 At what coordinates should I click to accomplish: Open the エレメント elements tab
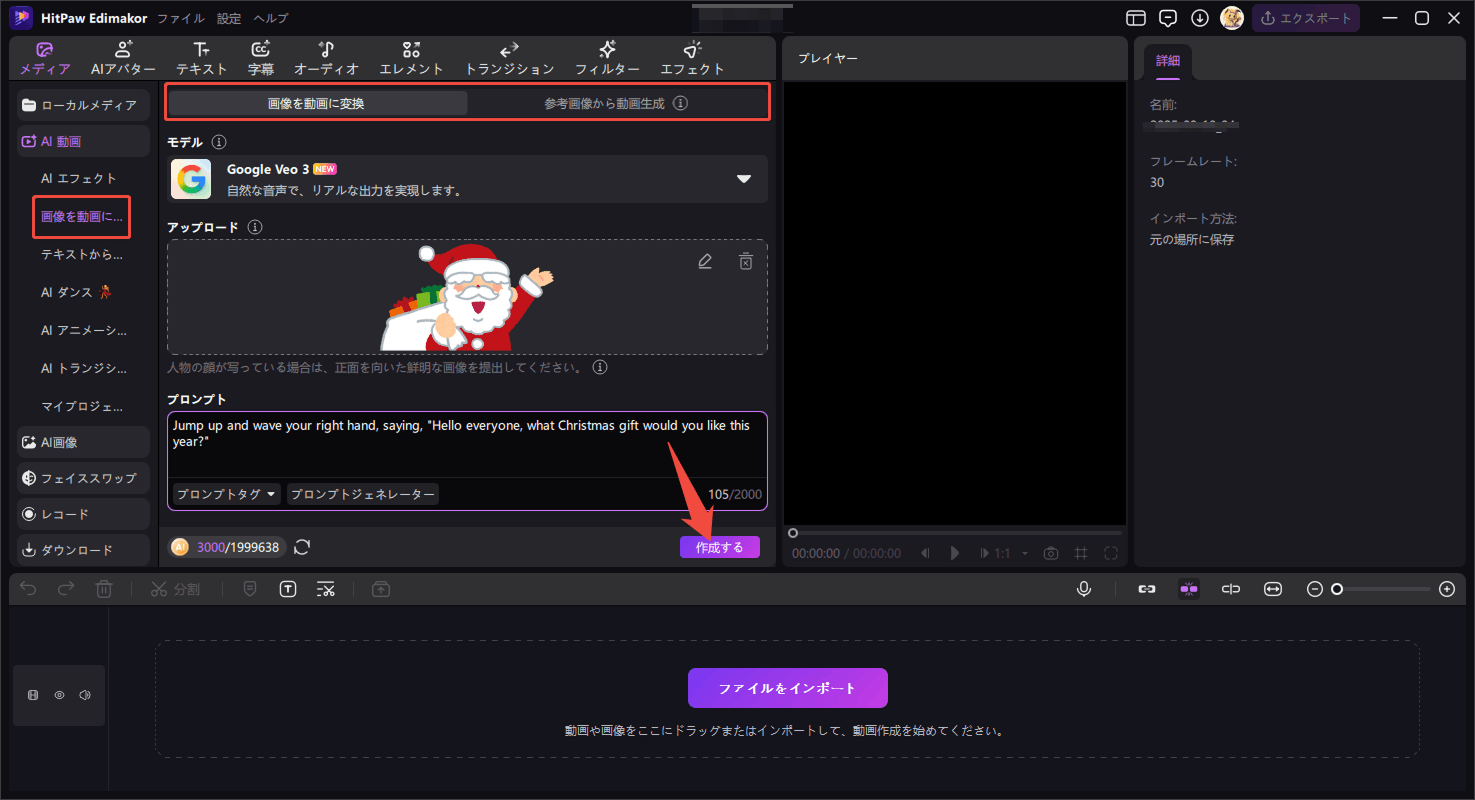click(411, 59)
